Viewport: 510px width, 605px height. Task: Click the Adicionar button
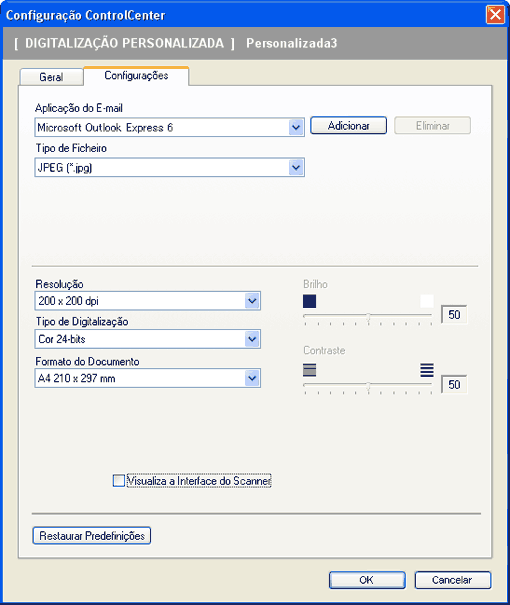[x=348, y=126]
